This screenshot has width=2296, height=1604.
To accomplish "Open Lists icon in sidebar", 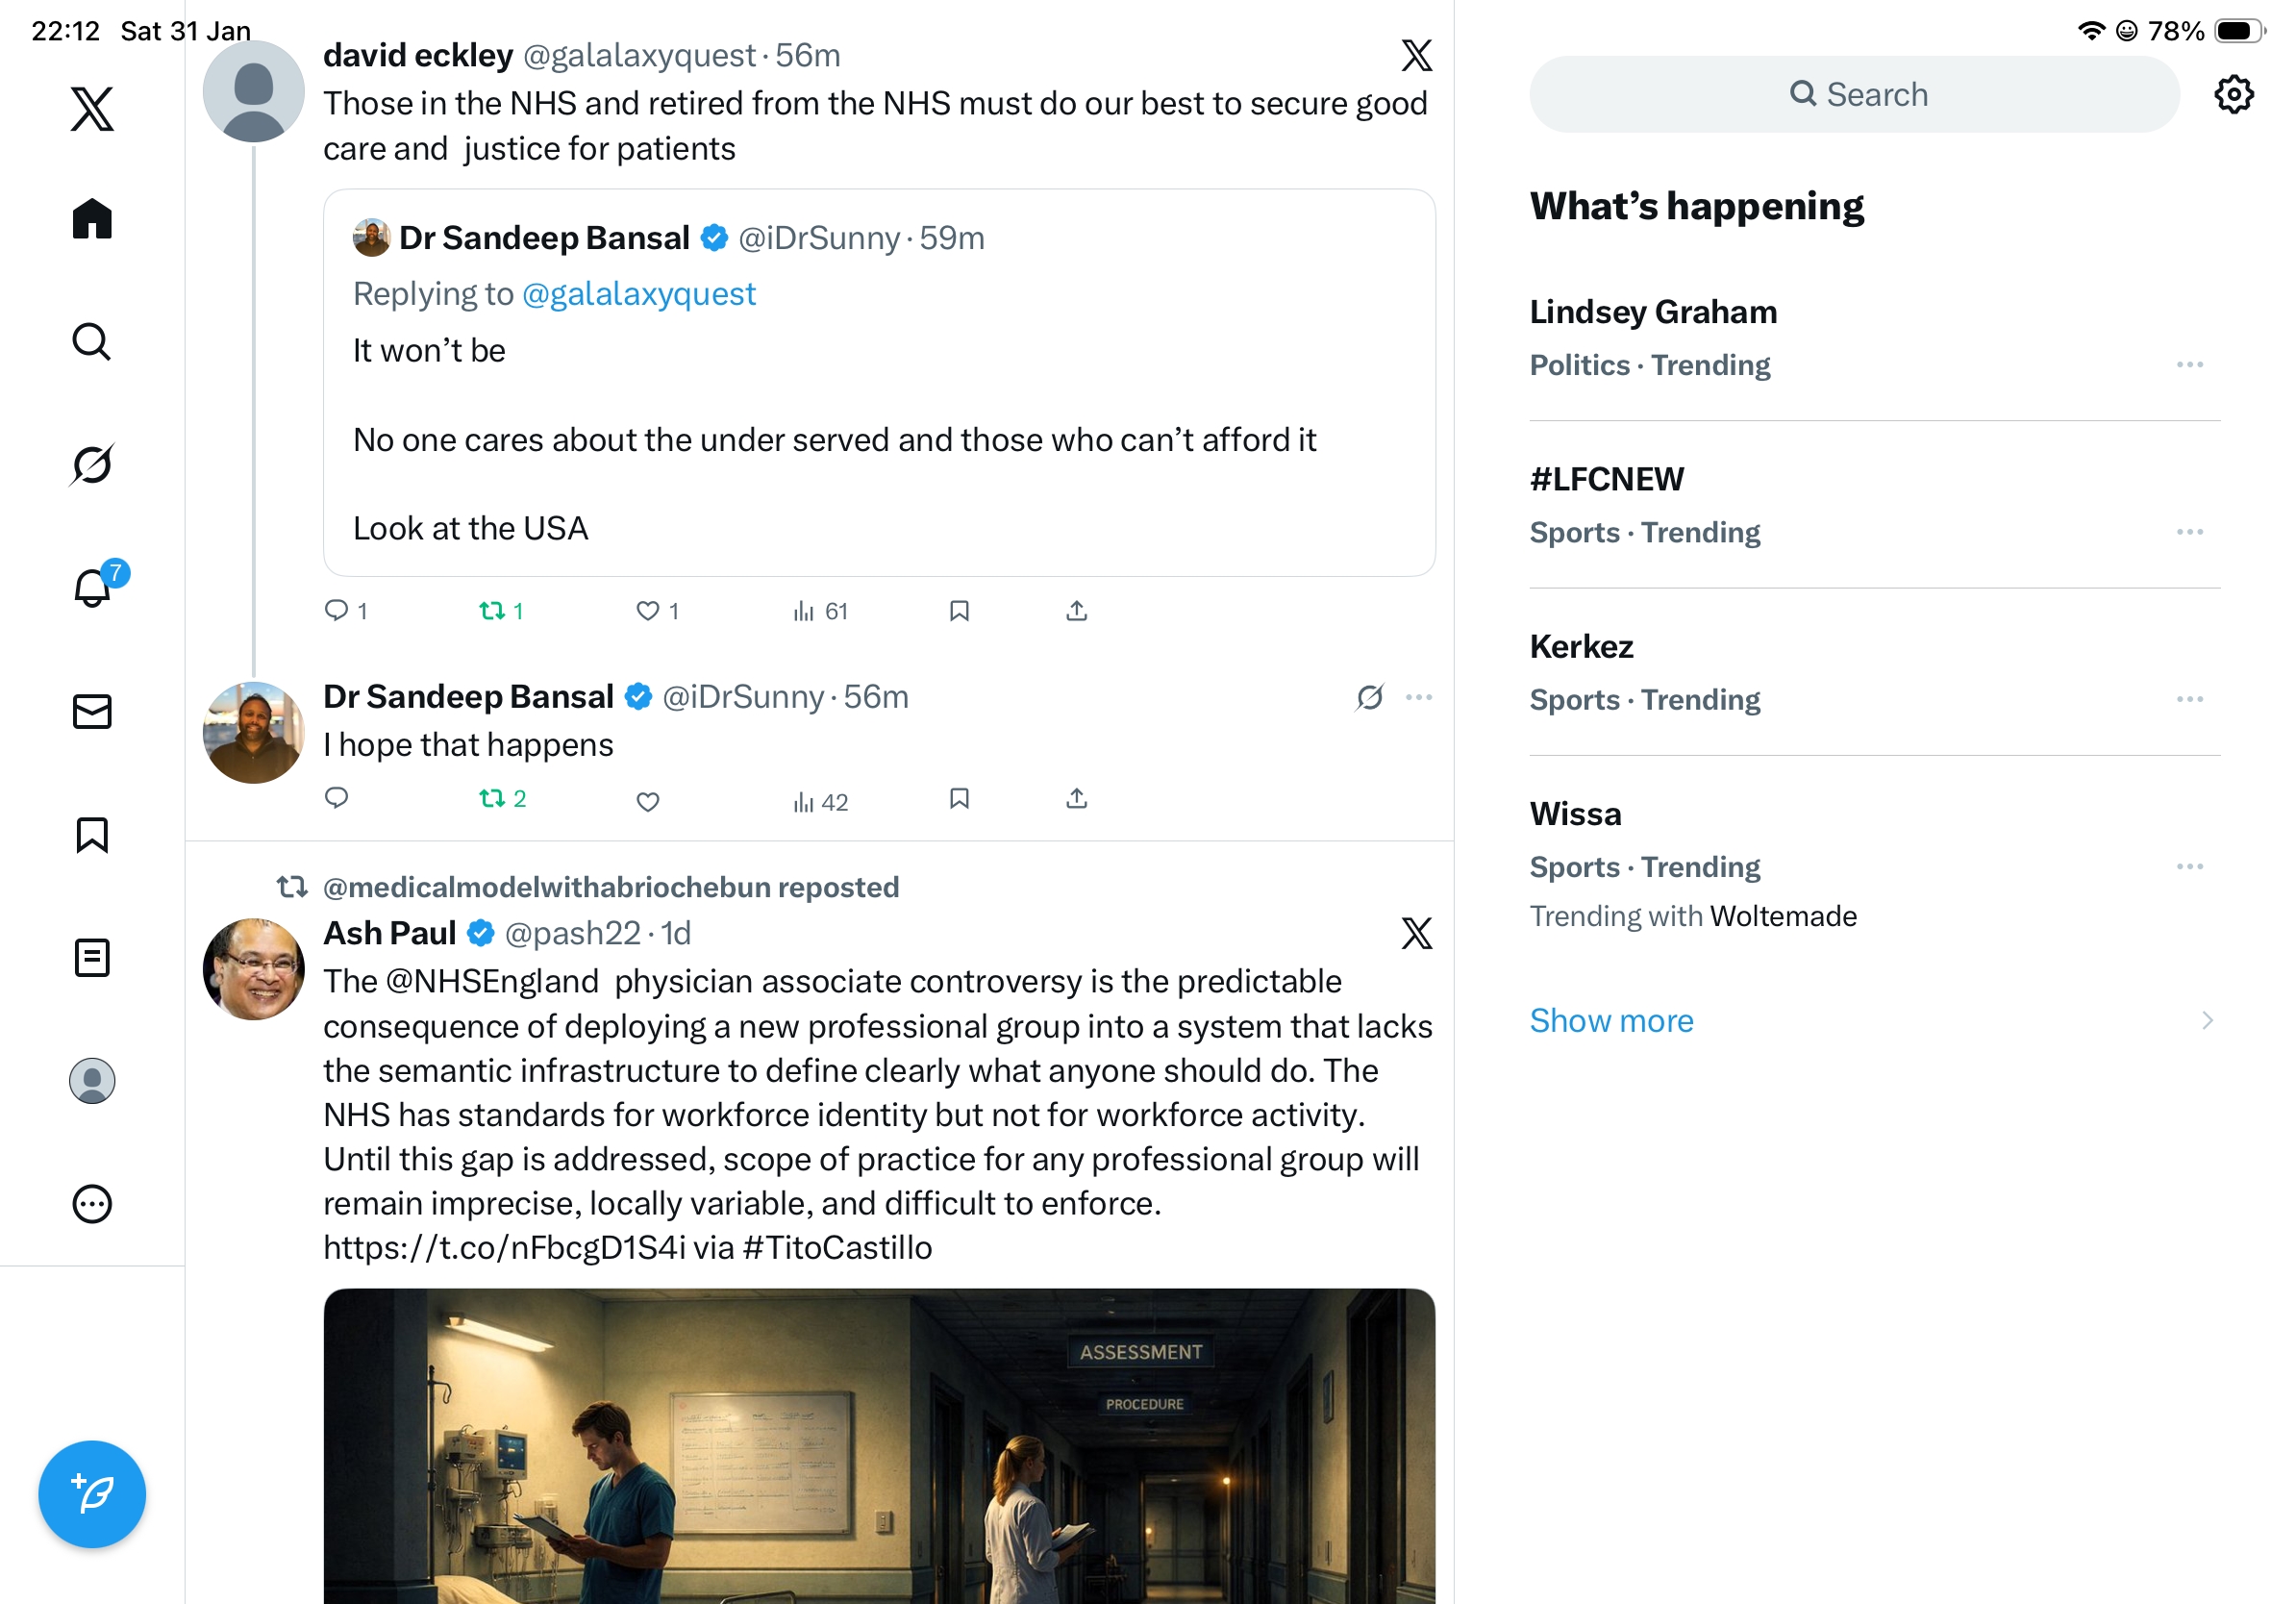I will (x=92, y=958).
